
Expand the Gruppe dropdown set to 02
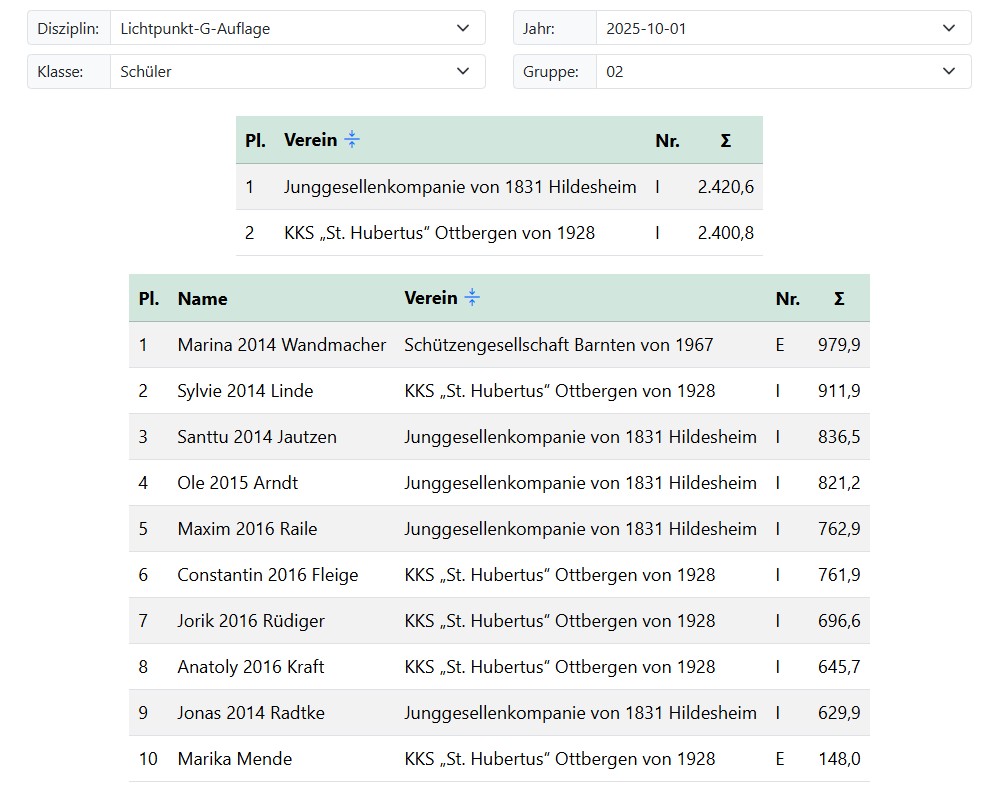782,72
